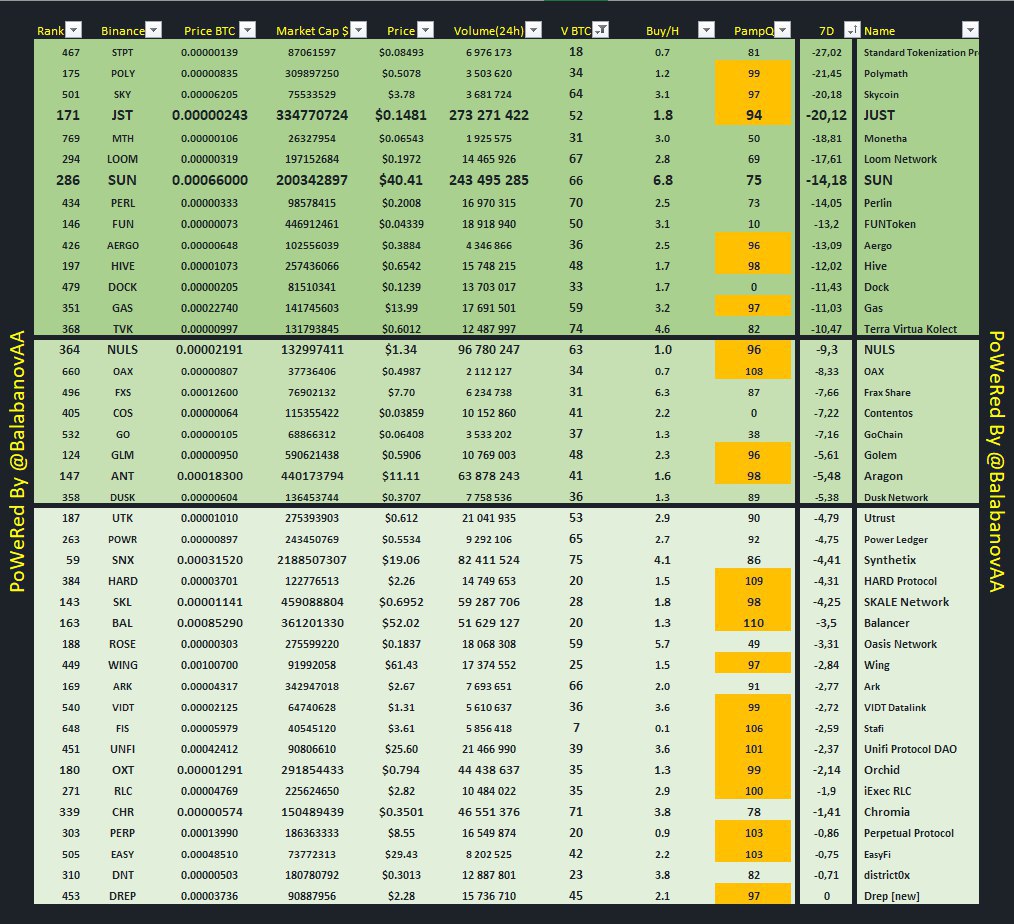Image resolution: width=1014 pixels, height=924 pixels.
Task: Select price $11.11 cell
Action: point(401,476)
